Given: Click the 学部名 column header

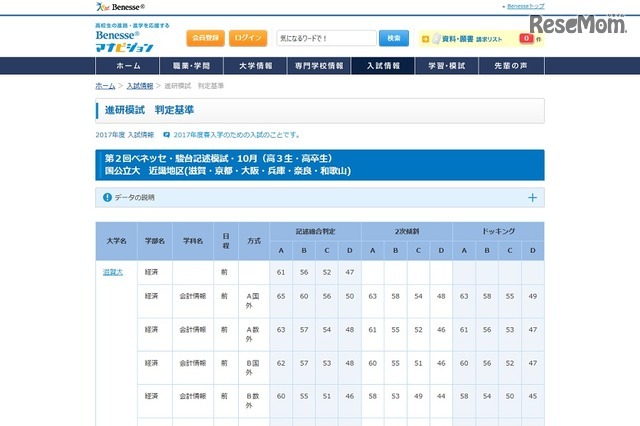Looking at the screenshot, I should [155, 241].
